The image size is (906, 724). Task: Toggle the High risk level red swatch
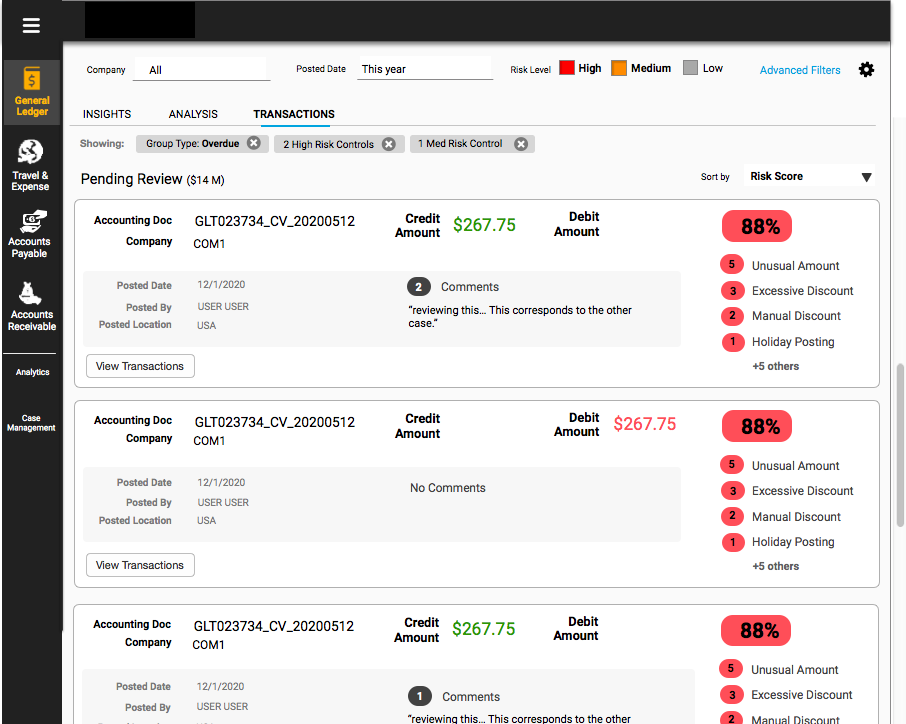(567, 68)
